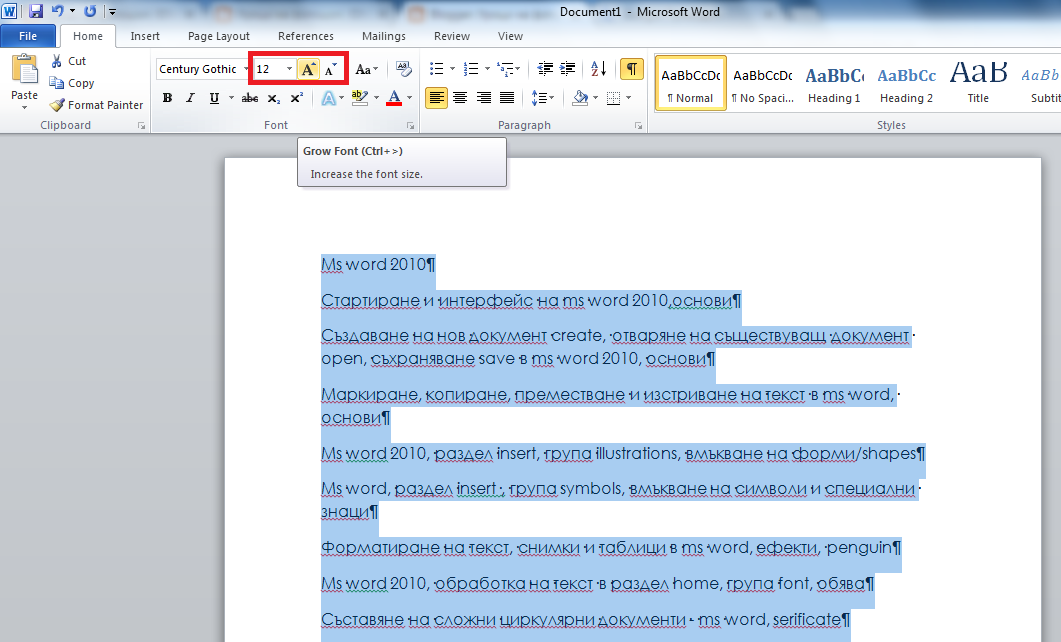This screenshot has width=1061, height=642.
Task: Click the Text Effects glowing A icon
Action: [328, 99]
